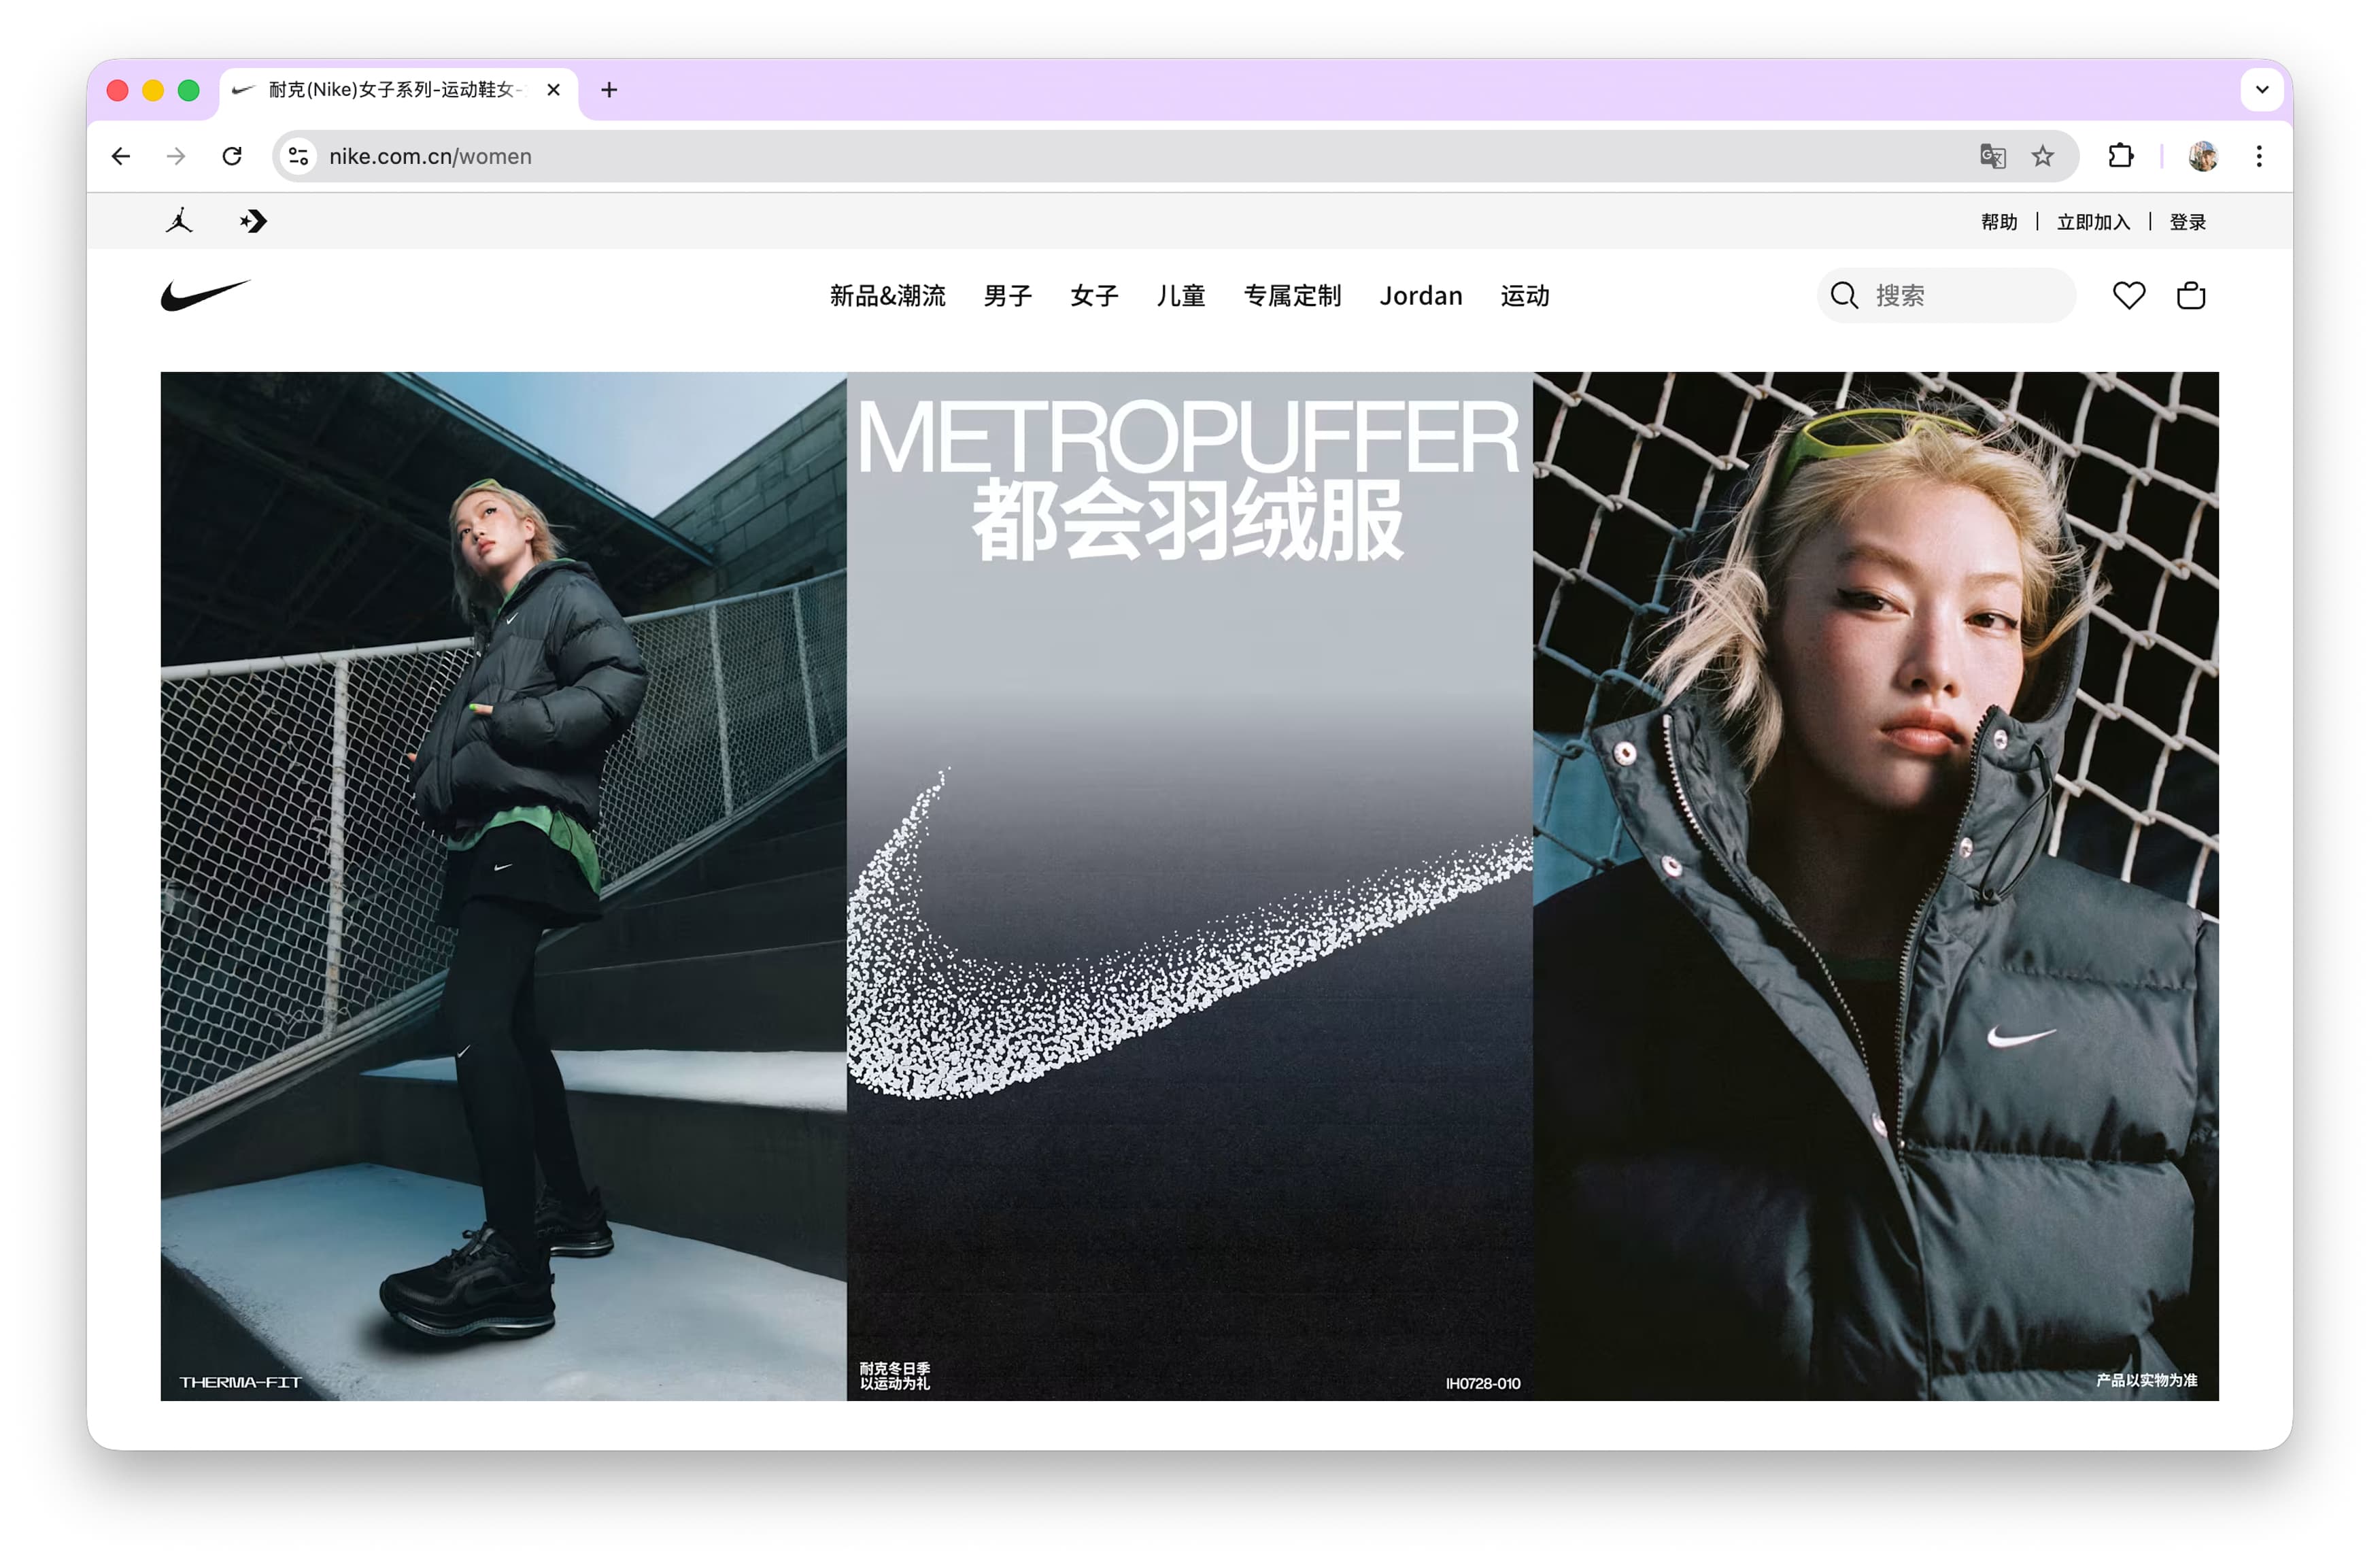Image resolution: width=2380 pixels, height=1565 pixels.
Task: Click the 立即加入 link
Action: (x=2093, y=222)
